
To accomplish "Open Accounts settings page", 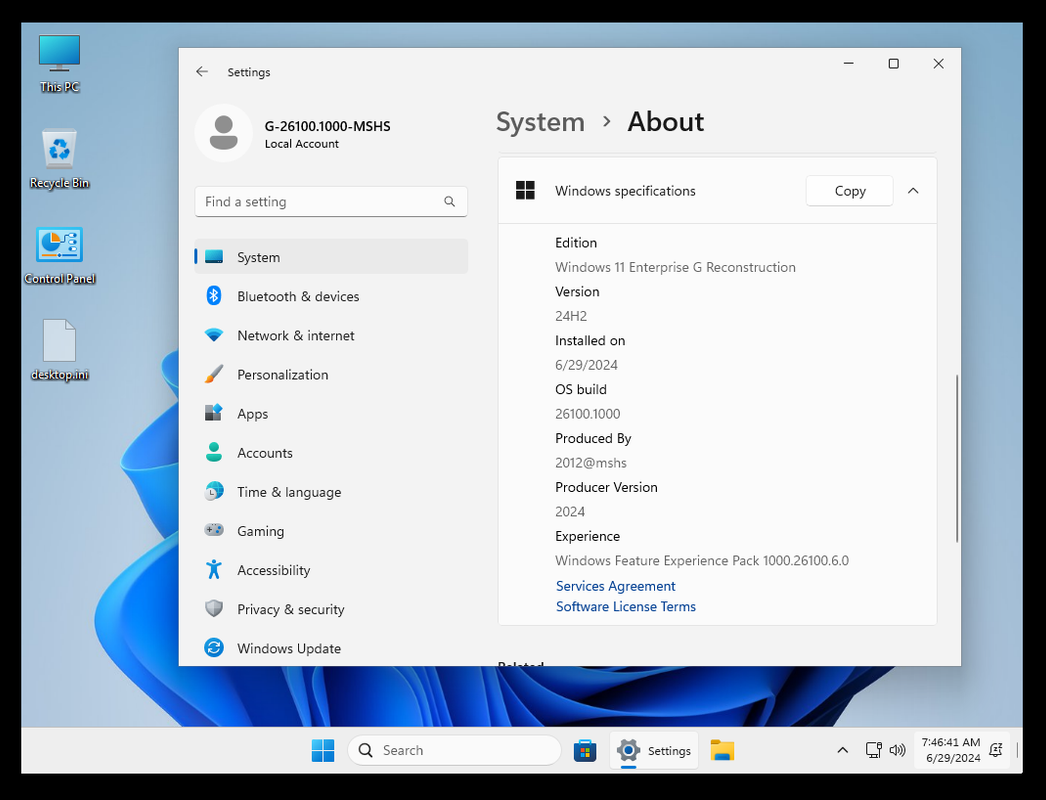I will pyautogui.click(x=331, y=453).
